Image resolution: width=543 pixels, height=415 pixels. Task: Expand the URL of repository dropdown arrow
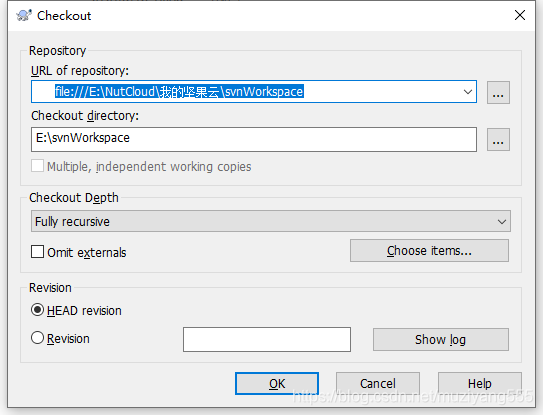pyautogui.click(x=468, y=92)
